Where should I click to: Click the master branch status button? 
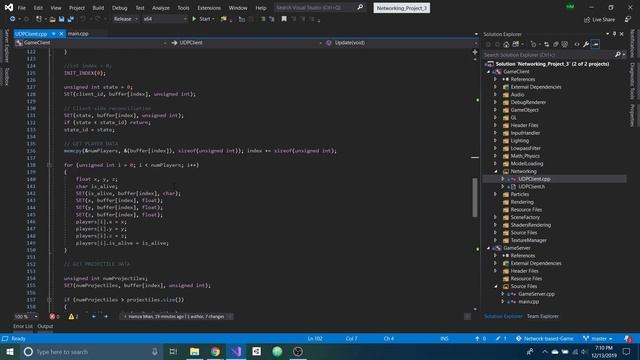coord(598,338)
